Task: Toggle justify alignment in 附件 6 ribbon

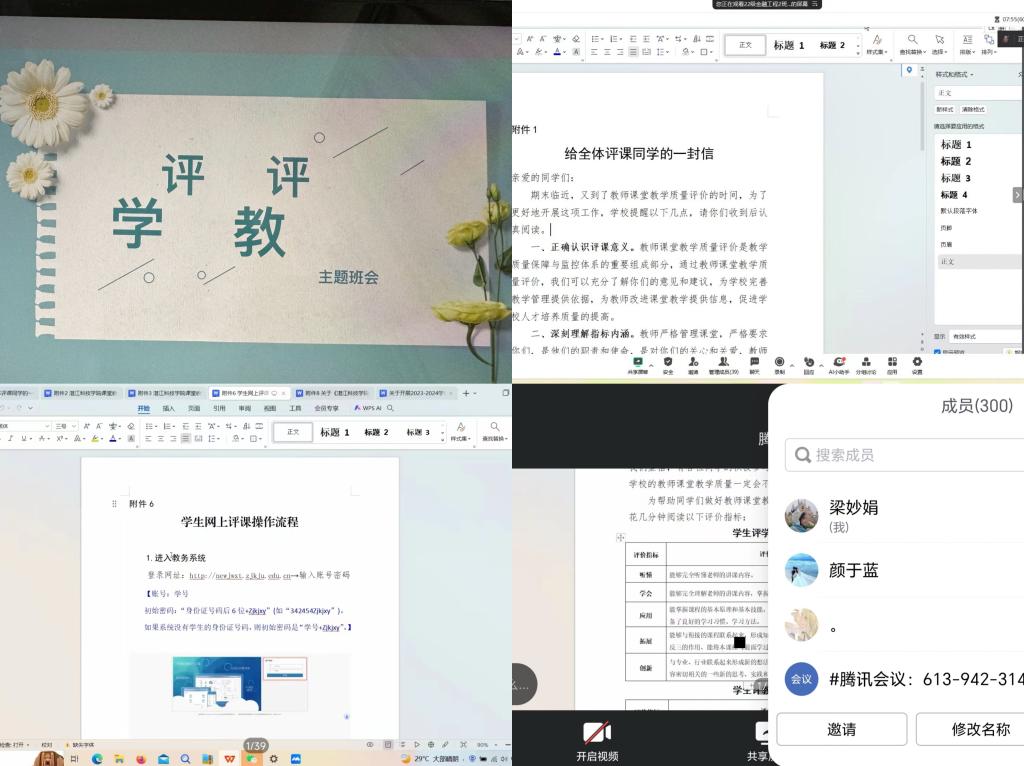Action: click(x=185, y=439)
